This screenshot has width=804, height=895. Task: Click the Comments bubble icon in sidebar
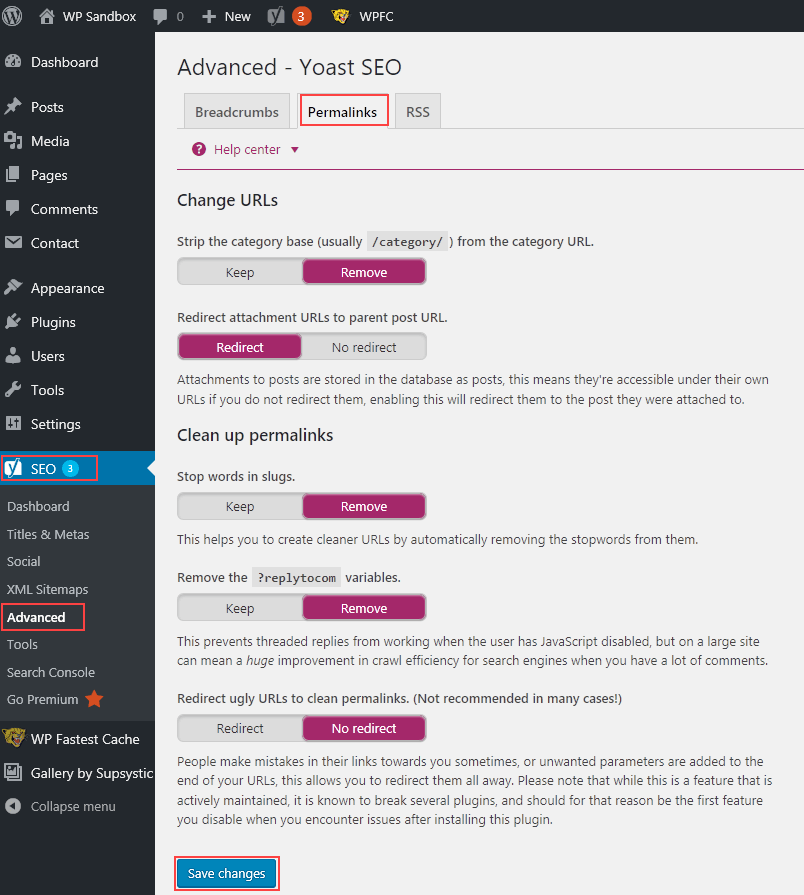click(x=13, y=208)
